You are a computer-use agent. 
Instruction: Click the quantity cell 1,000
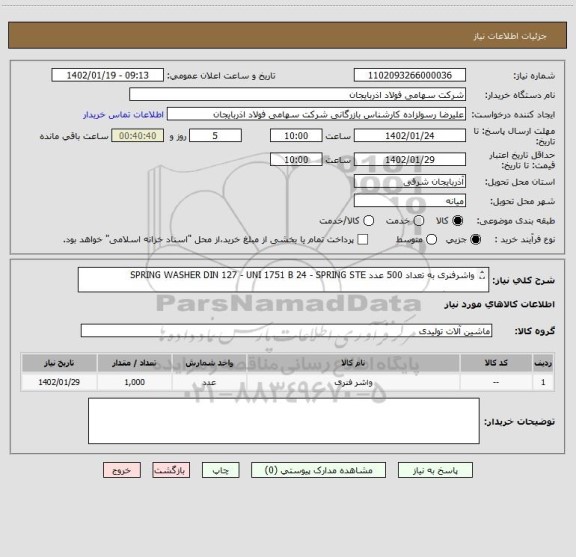tap(134, 382)
